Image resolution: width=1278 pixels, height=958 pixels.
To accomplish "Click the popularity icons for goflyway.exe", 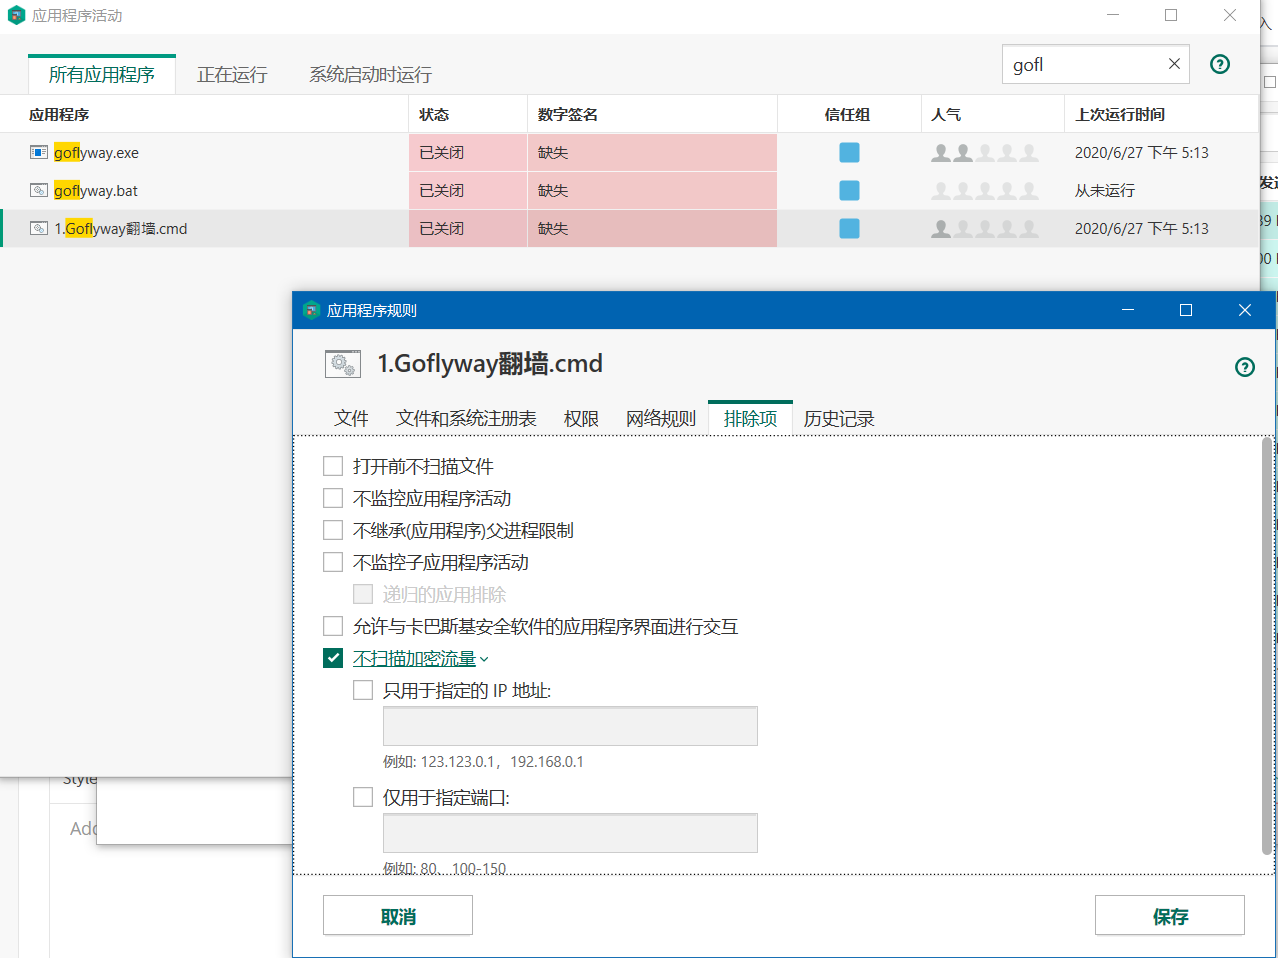I will (x=985, y=153).
